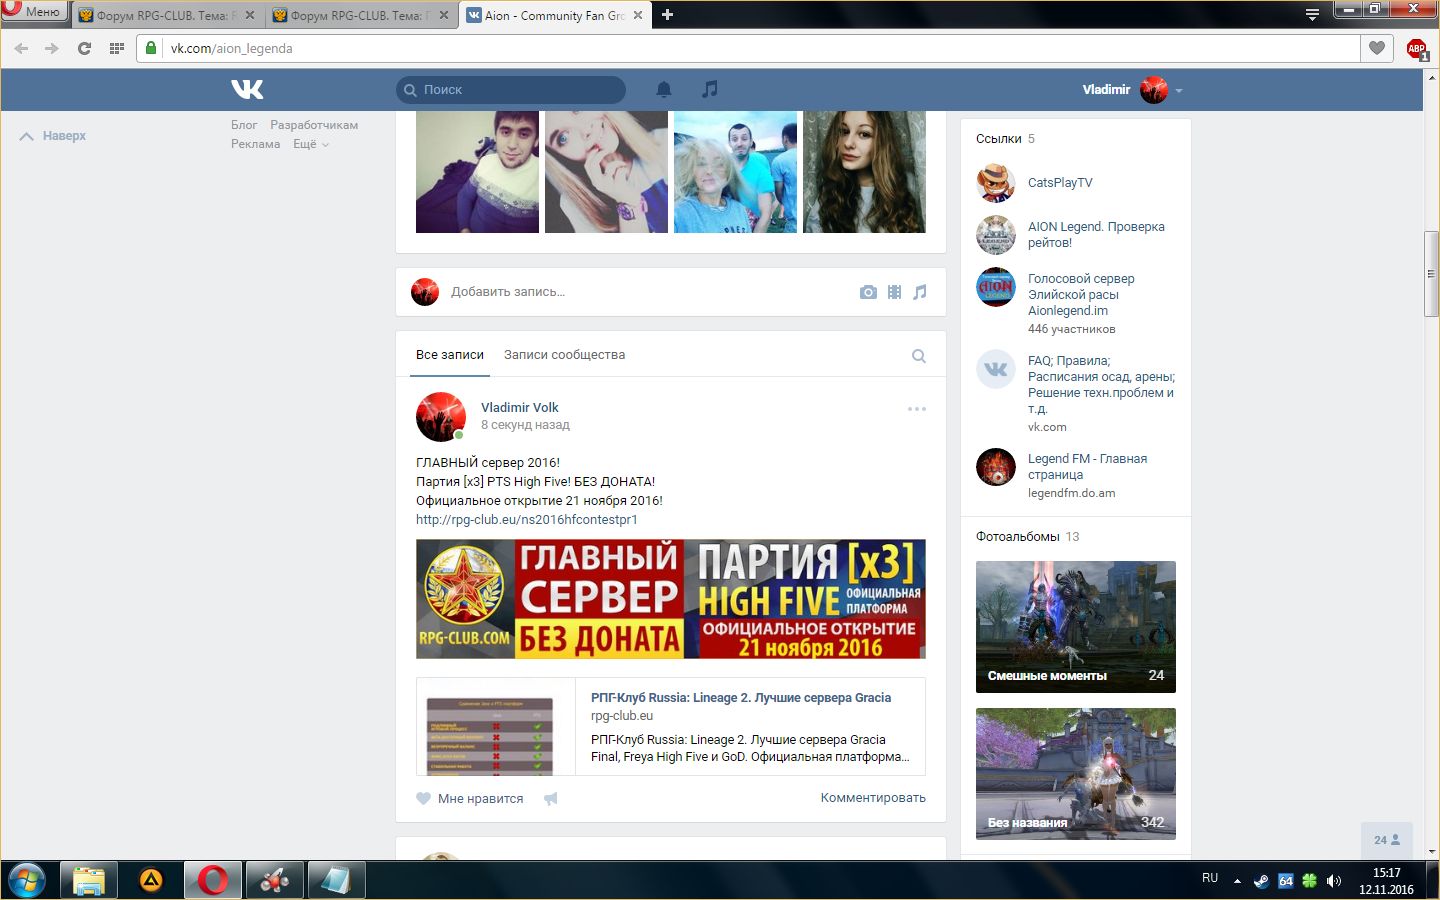Viewport: 1440px width, 900px height.
Task: Attach a video with the film icon
Action: tap(894, 292)
